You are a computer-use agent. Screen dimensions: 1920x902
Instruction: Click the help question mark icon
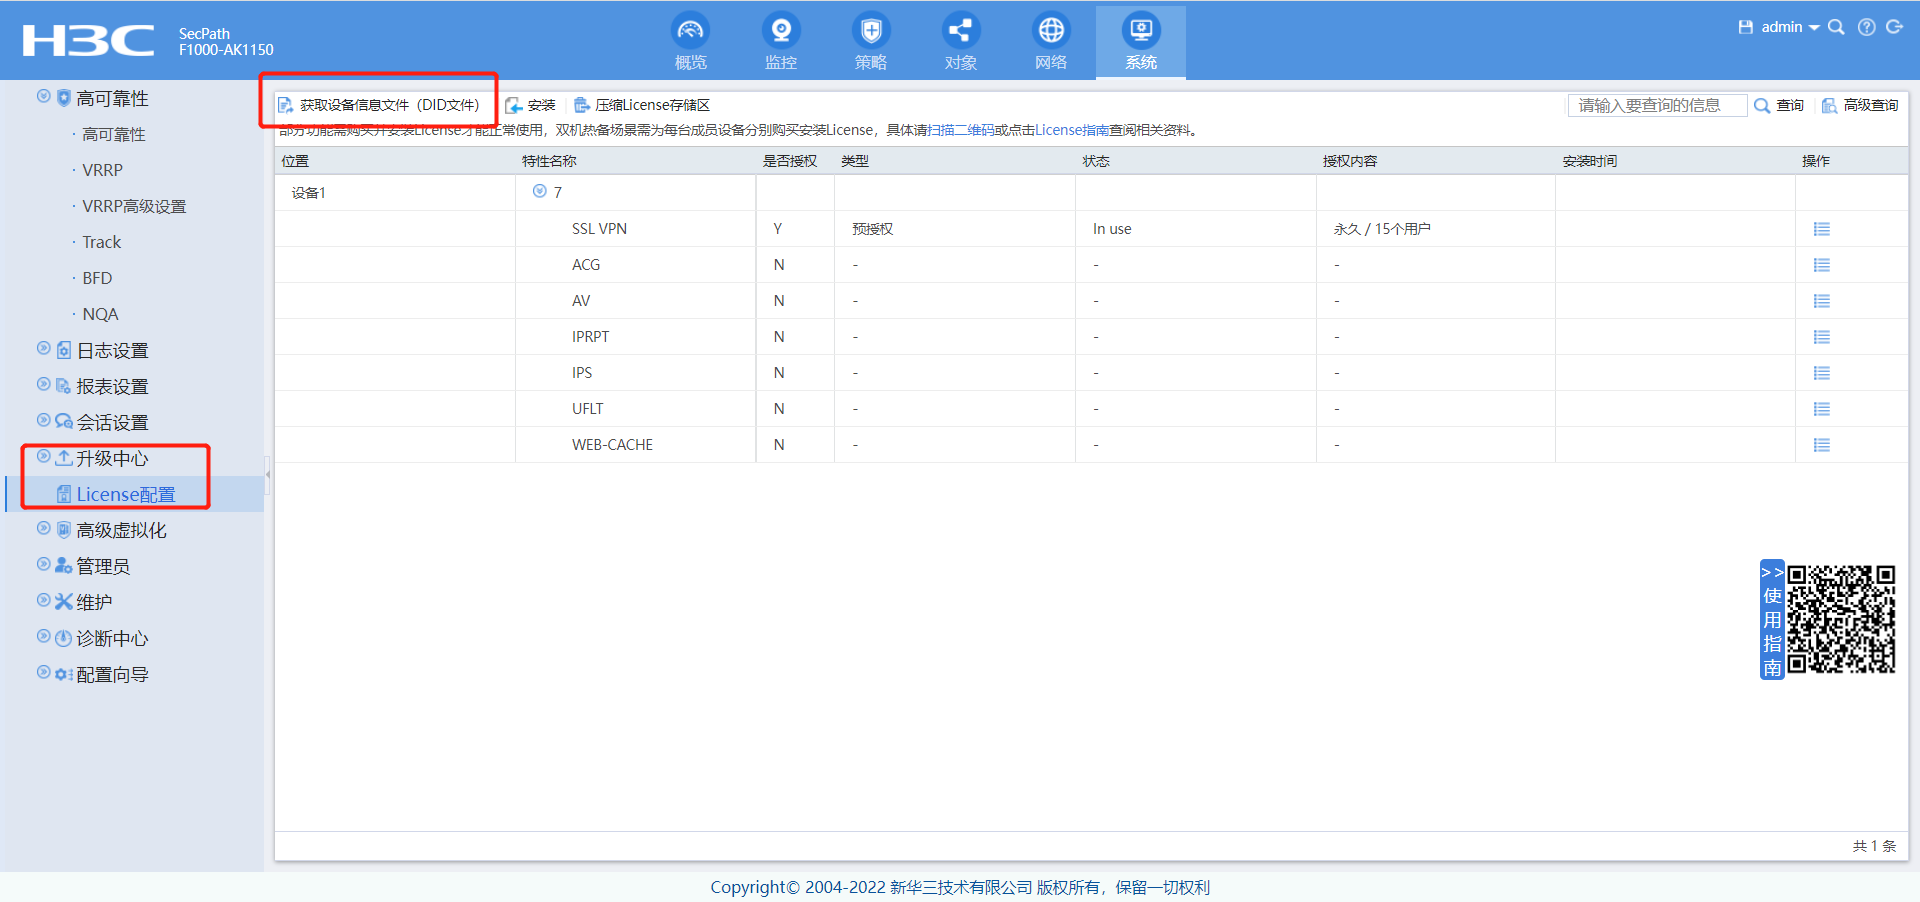(1866, 28)
